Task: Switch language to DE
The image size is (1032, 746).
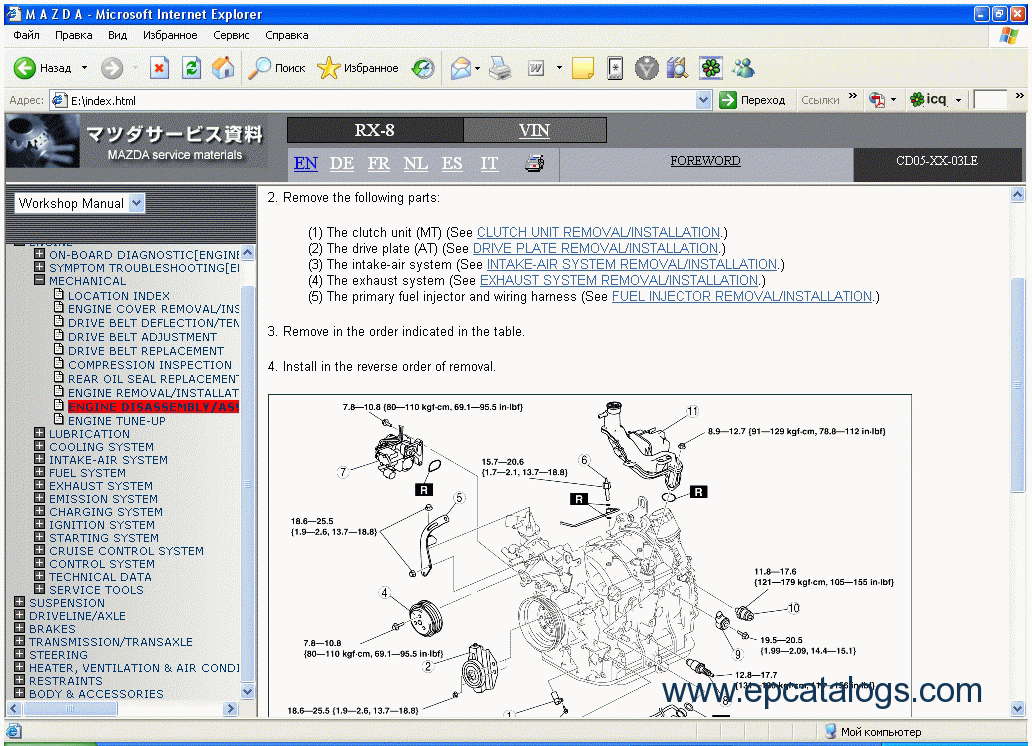Action: (x=342, y=163)
